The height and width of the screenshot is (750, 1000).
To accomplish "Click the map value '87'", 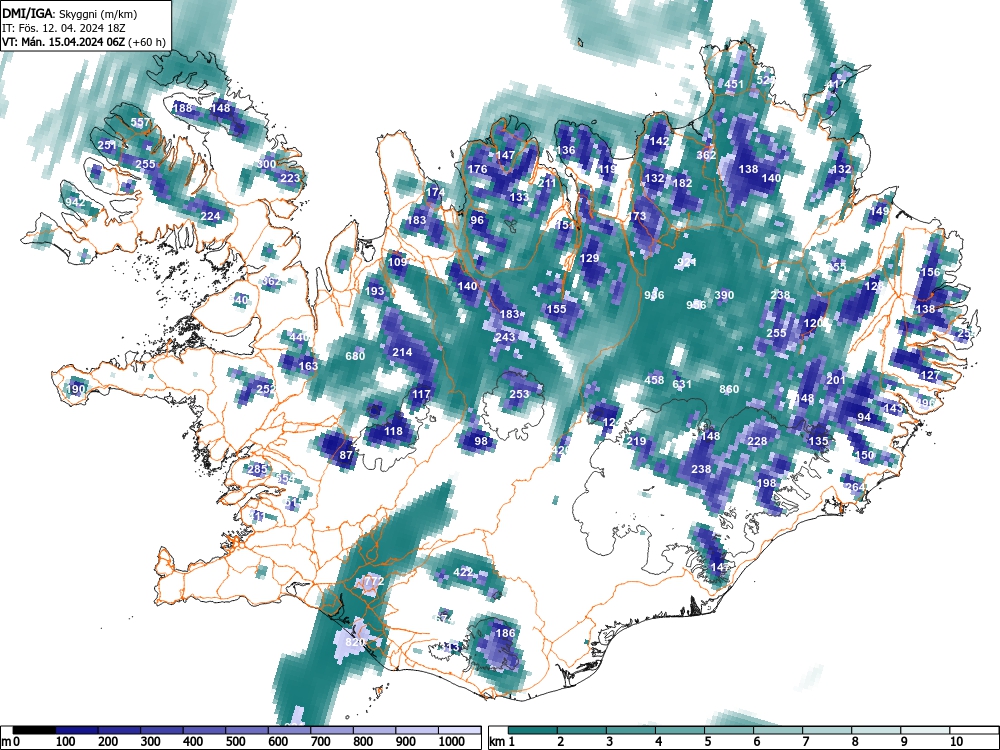I will pyautogui.click(x=346, y=455).
